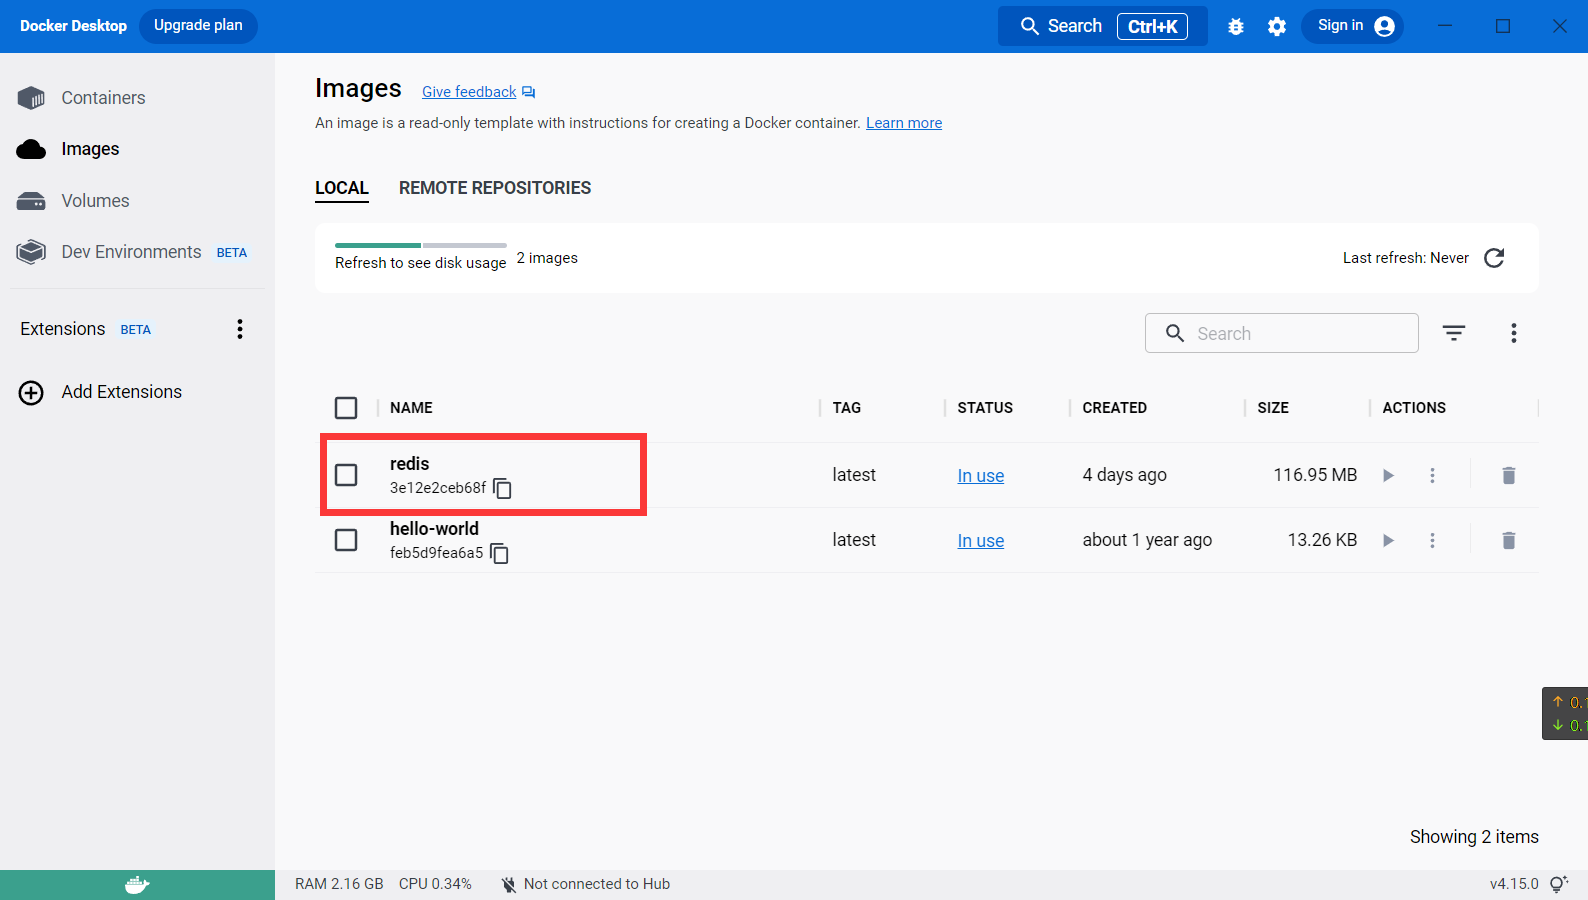Screen dimensions: 1588x900
Task: Click the Upgrade plan button
Action: [x=198, y=26]
